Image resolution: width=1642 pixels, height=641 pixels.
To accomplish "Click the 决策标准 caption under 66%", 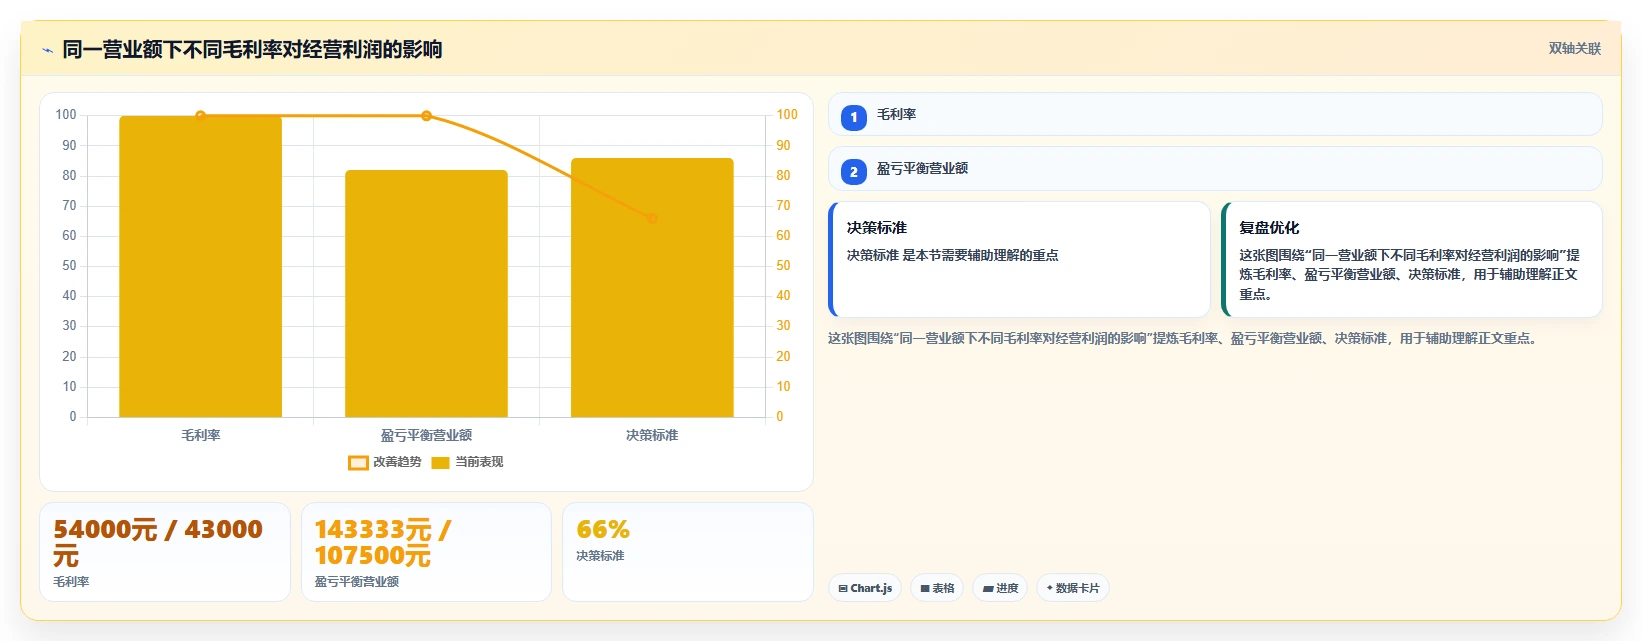I will [x=600, y=556].
